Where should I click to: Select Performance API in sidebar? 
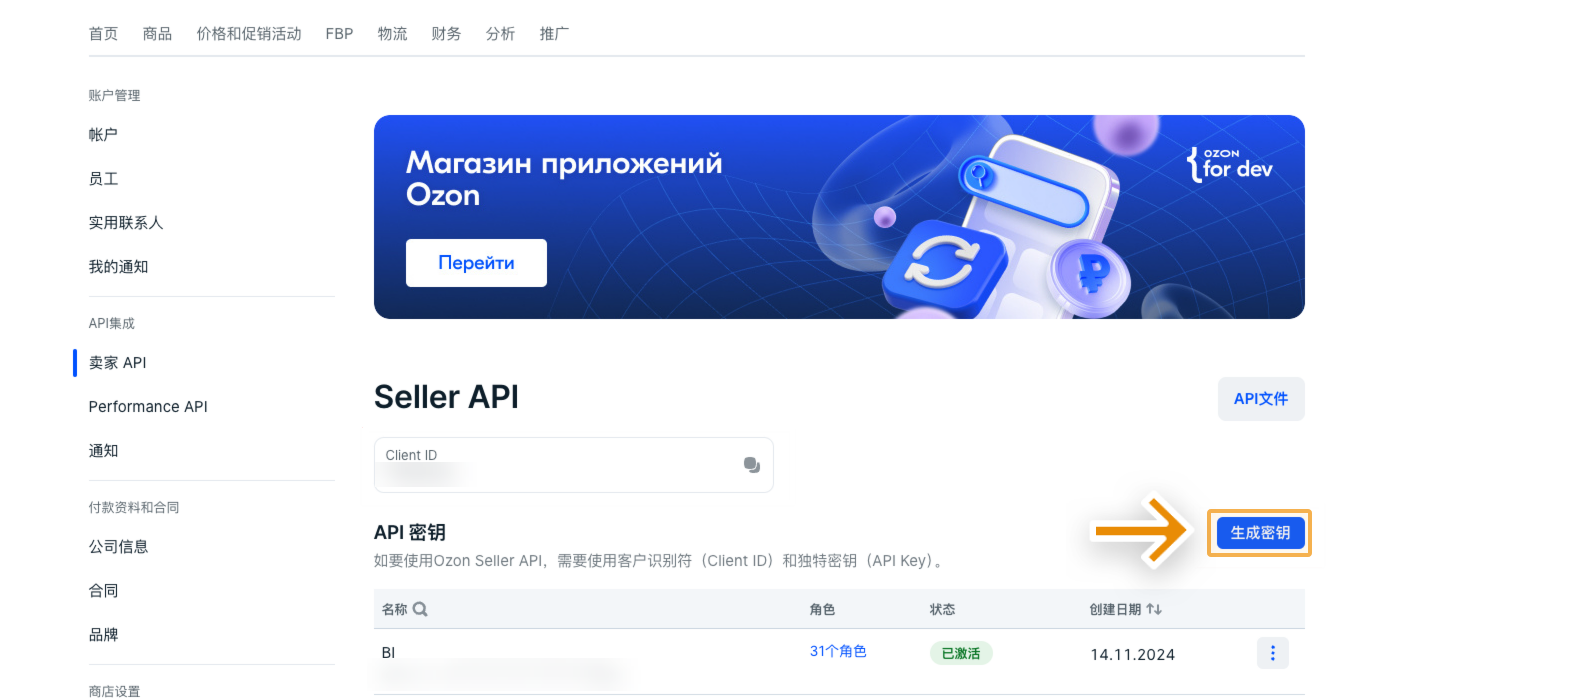click(x=148, y=407)
